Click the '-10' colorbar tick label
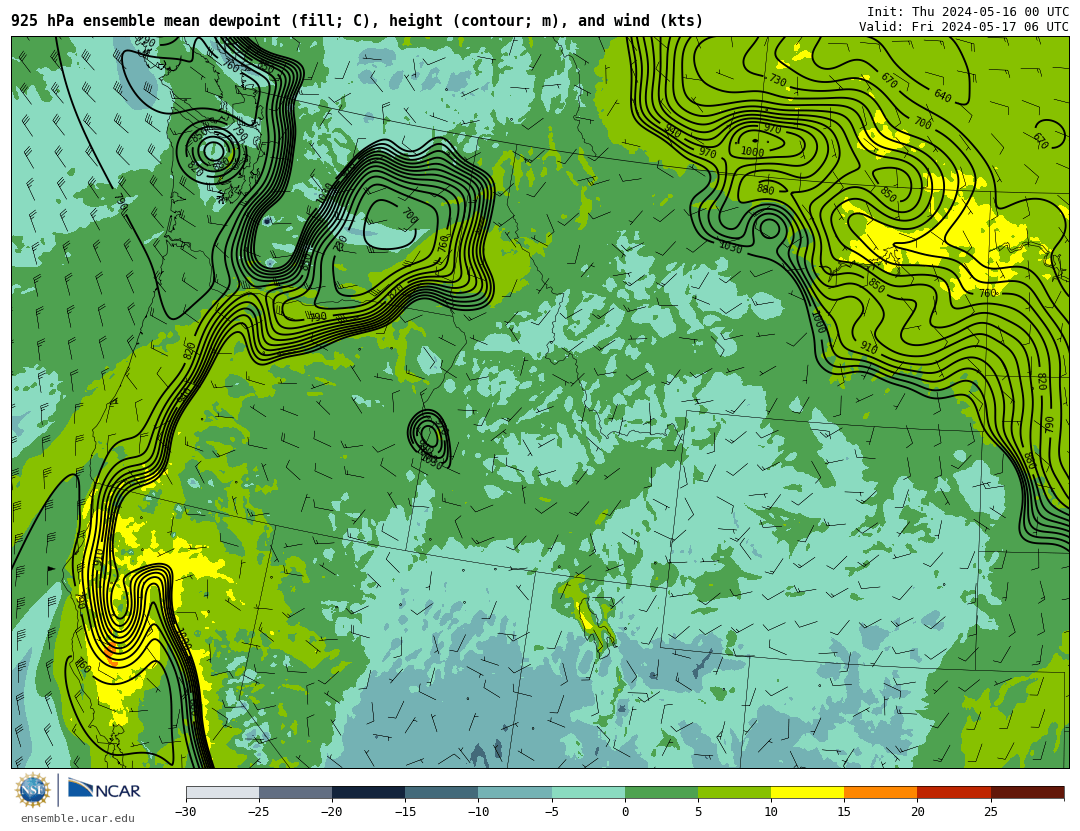The image size is (1080, 831). click(478, 812)
